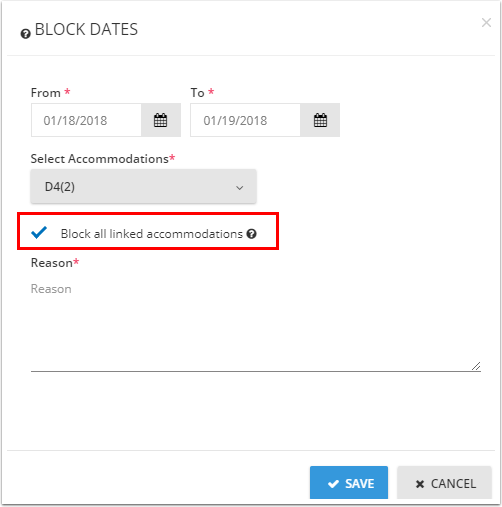Expand the D4(2) accommodations dropdown
502x507 pixels.
[143, 187]
